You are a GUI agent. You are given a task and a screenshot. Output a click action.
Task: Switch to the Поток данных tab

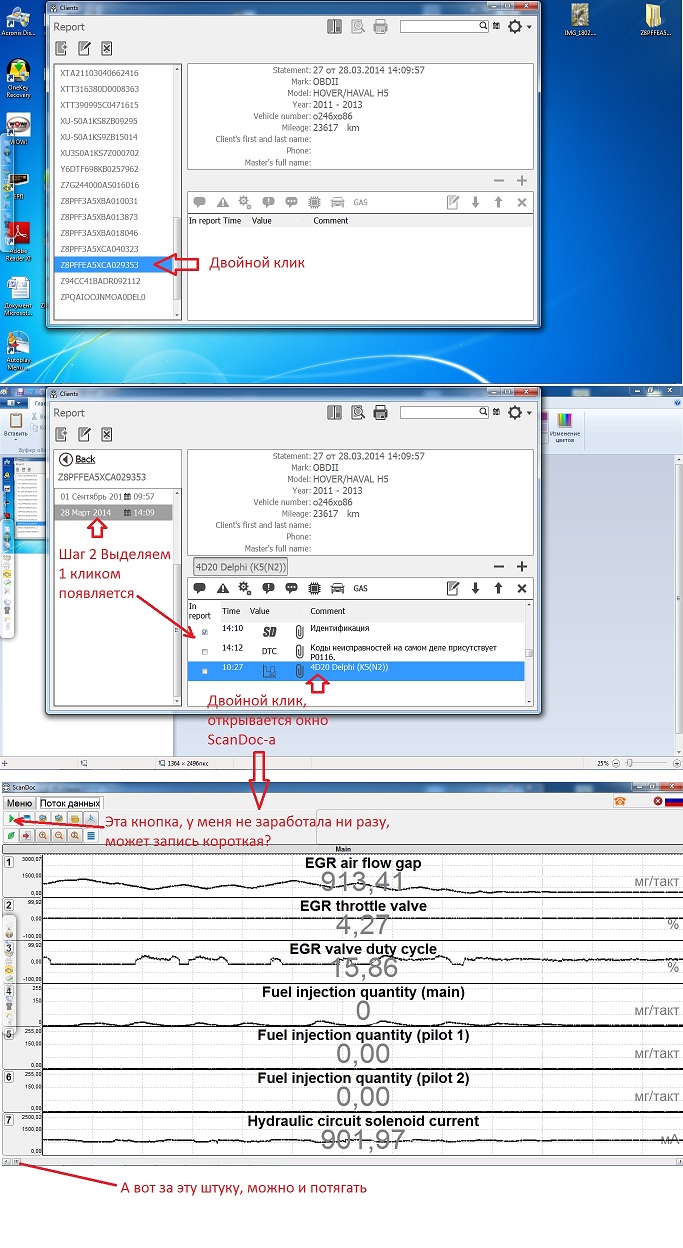click(70, 803)
